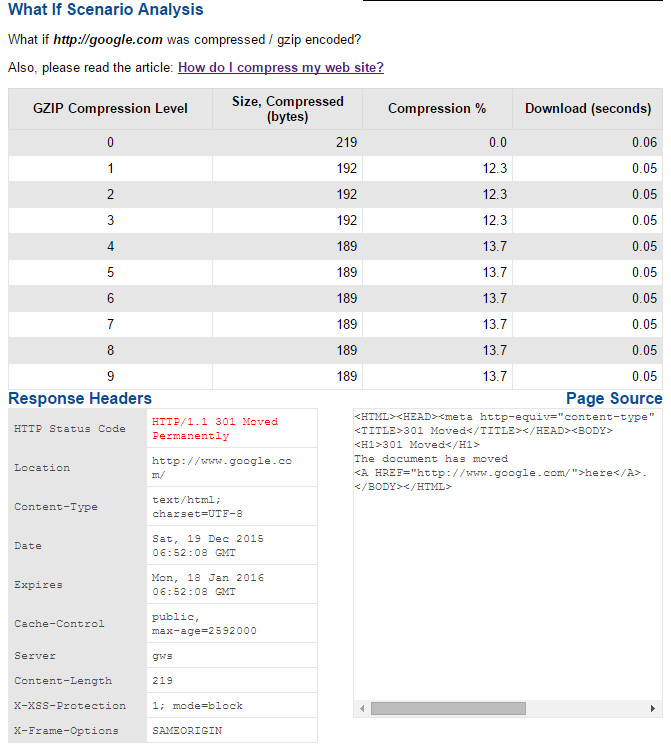Viewport: 671px width, 749px height.
Task: Click the 'Content-Type' header label
Action: pos(55,507)
